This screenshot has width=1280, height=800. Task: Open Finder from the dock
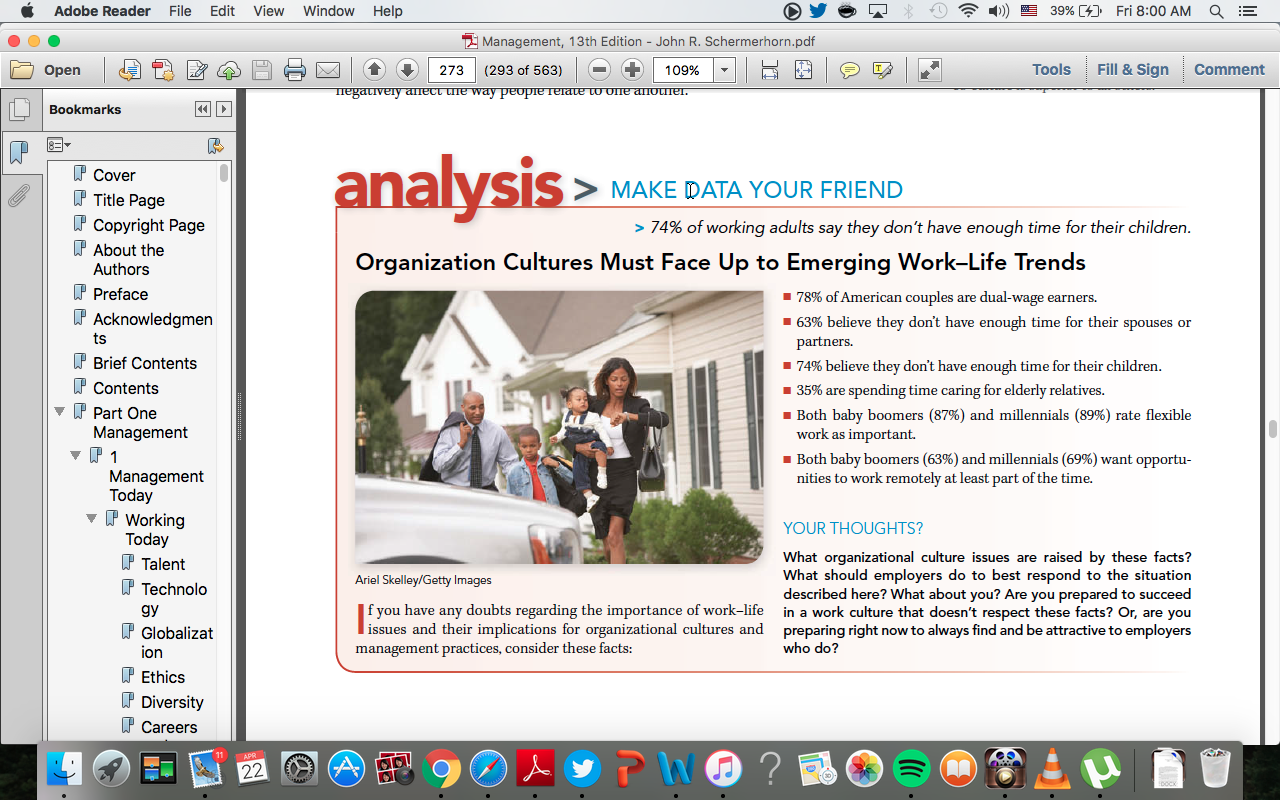pos(65,768)
